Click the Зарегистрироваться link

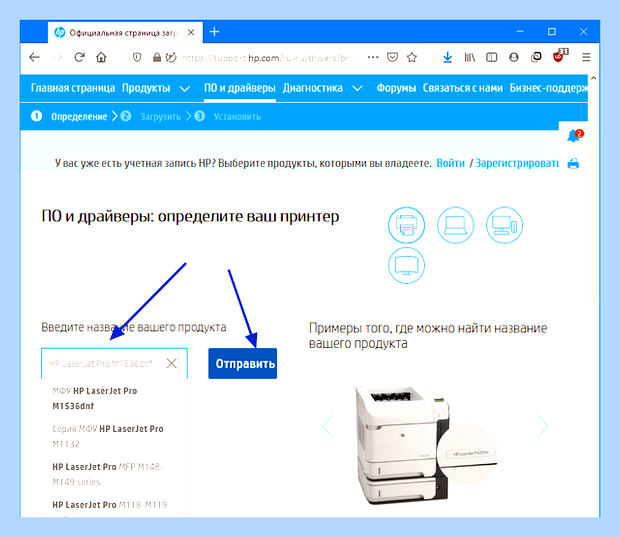(517, 163)
